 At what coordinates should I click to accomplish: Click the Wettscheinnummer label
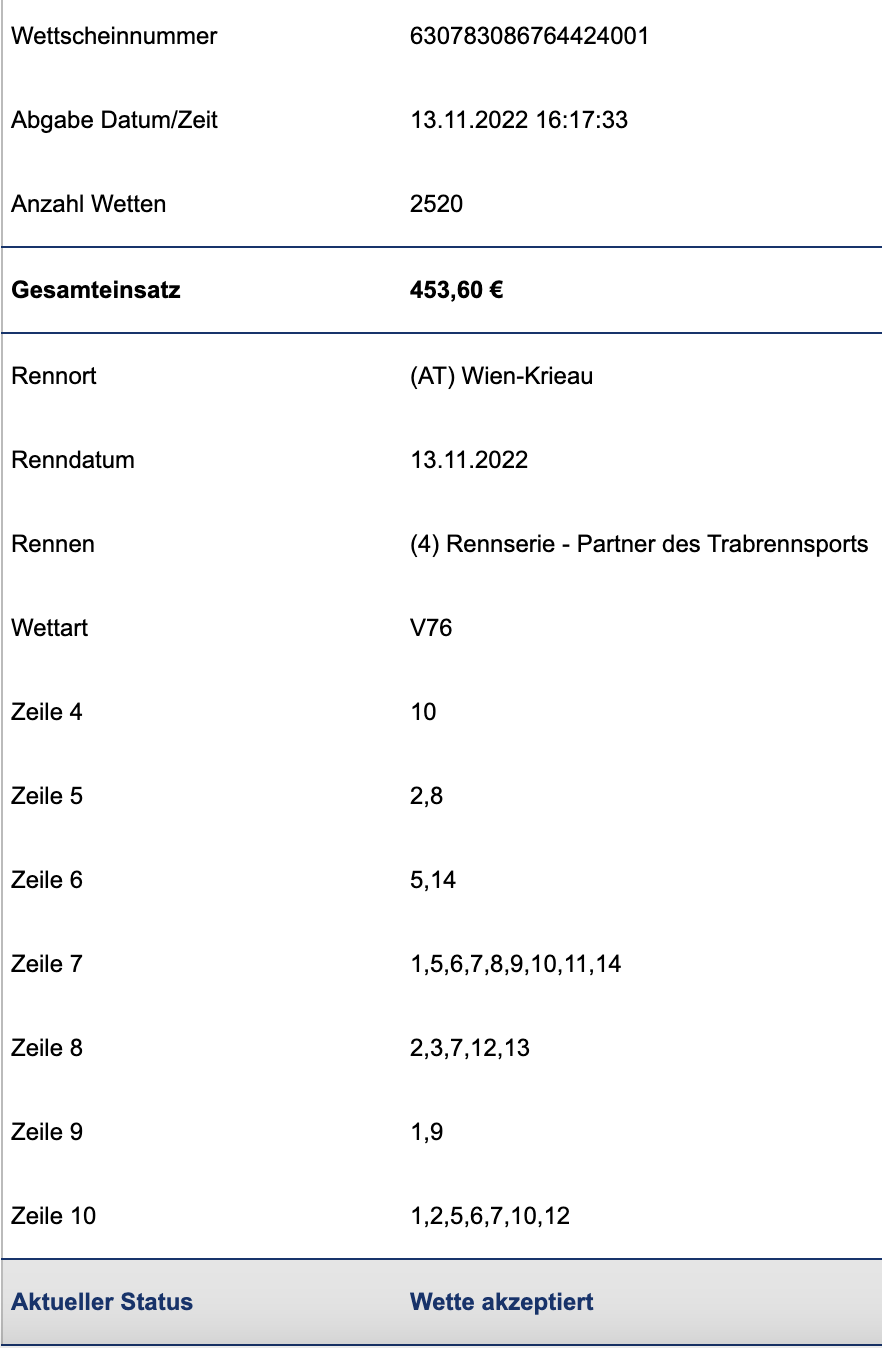pos(114,36)
